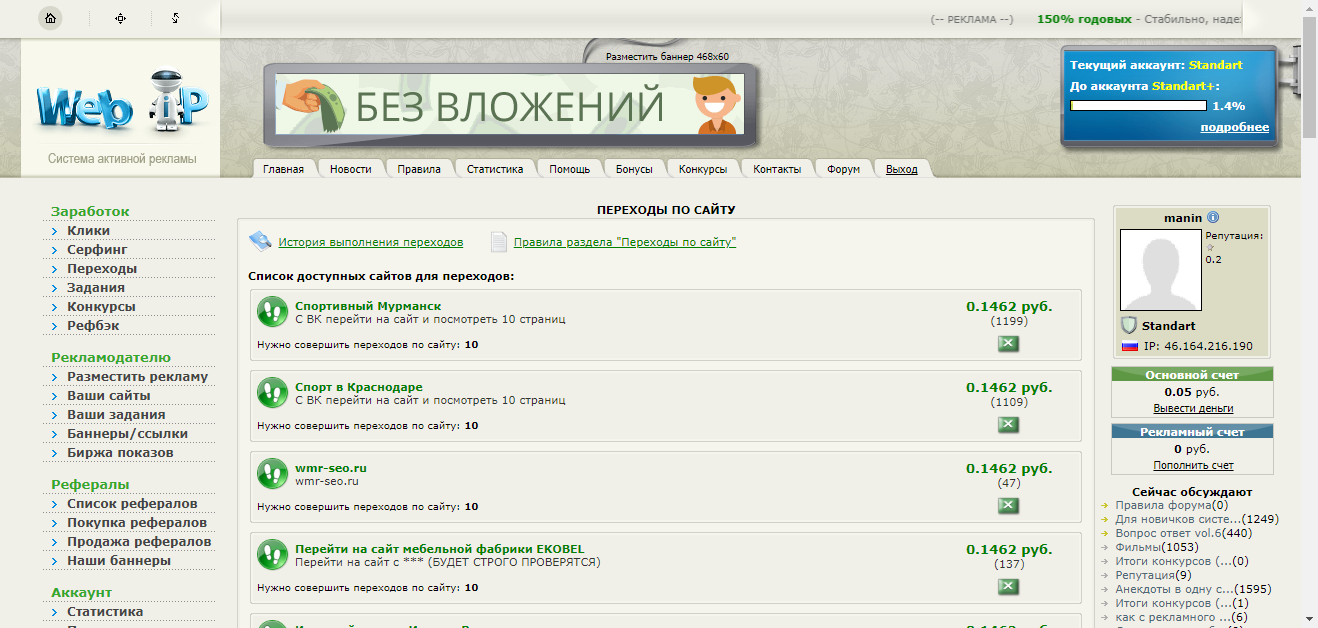Click footsteps icon for Спортивный Мурманск
The image size is (1318, 628).
[x=271, y=311]
